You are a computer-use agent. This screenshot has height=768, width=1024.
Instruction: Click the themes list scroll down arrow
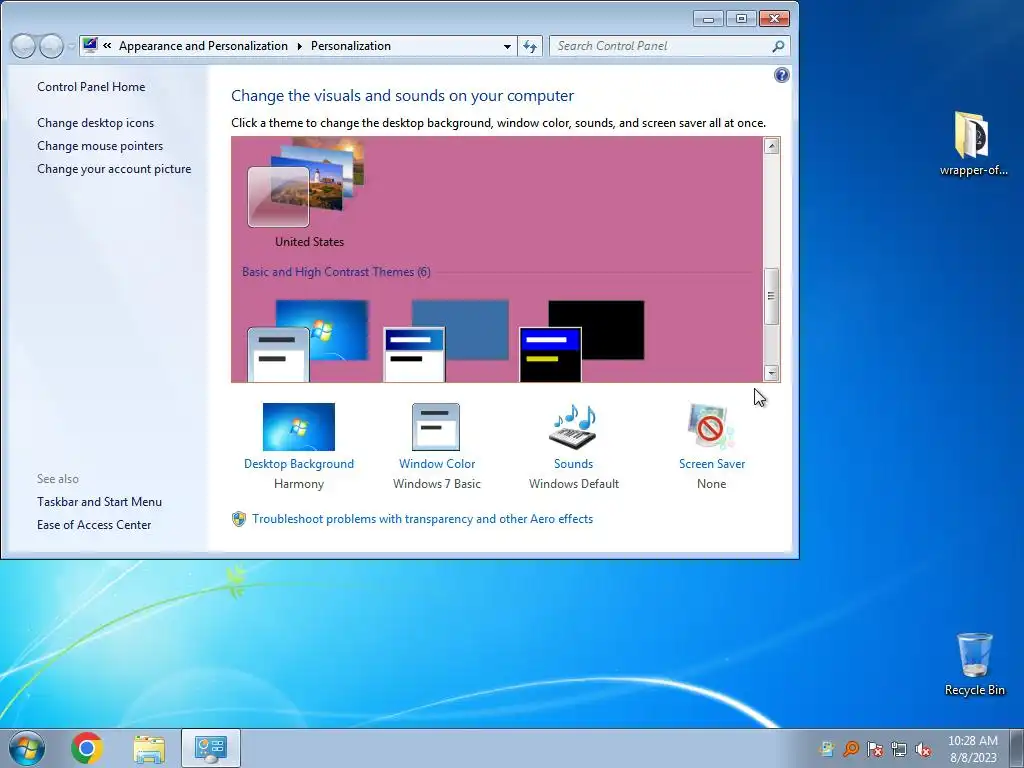pos(771,373)
